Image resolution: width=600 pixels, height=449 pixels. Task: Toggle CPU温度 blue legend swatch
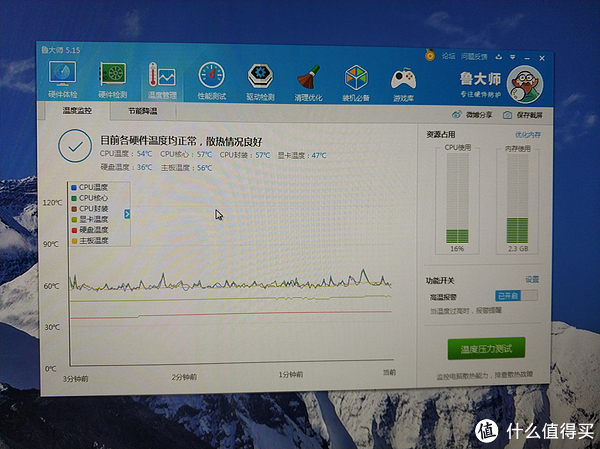click(74, 188)
